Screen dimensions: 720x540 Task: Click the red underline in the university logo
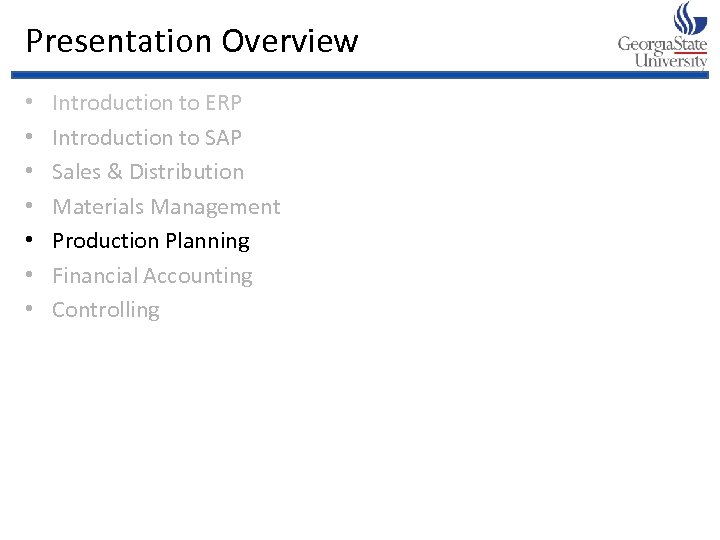(x=690, y=52)
